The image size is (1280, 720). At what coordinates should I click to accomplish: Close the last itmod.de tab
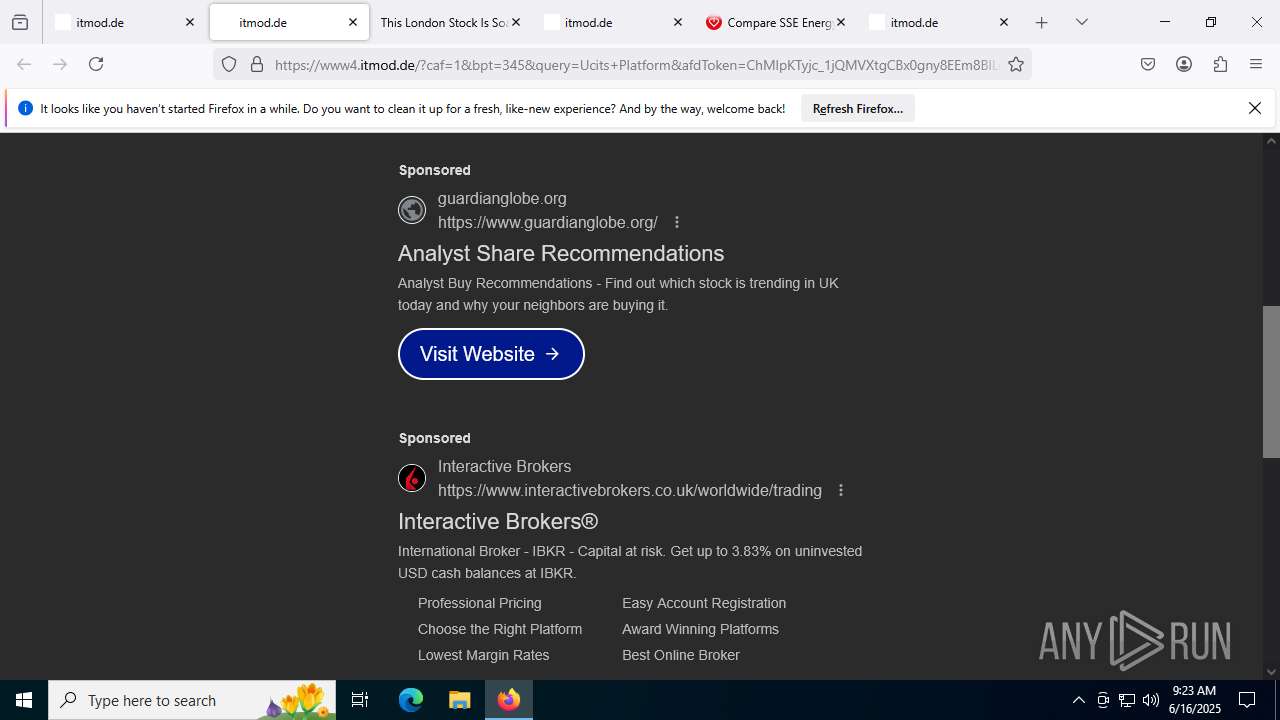1004,22
